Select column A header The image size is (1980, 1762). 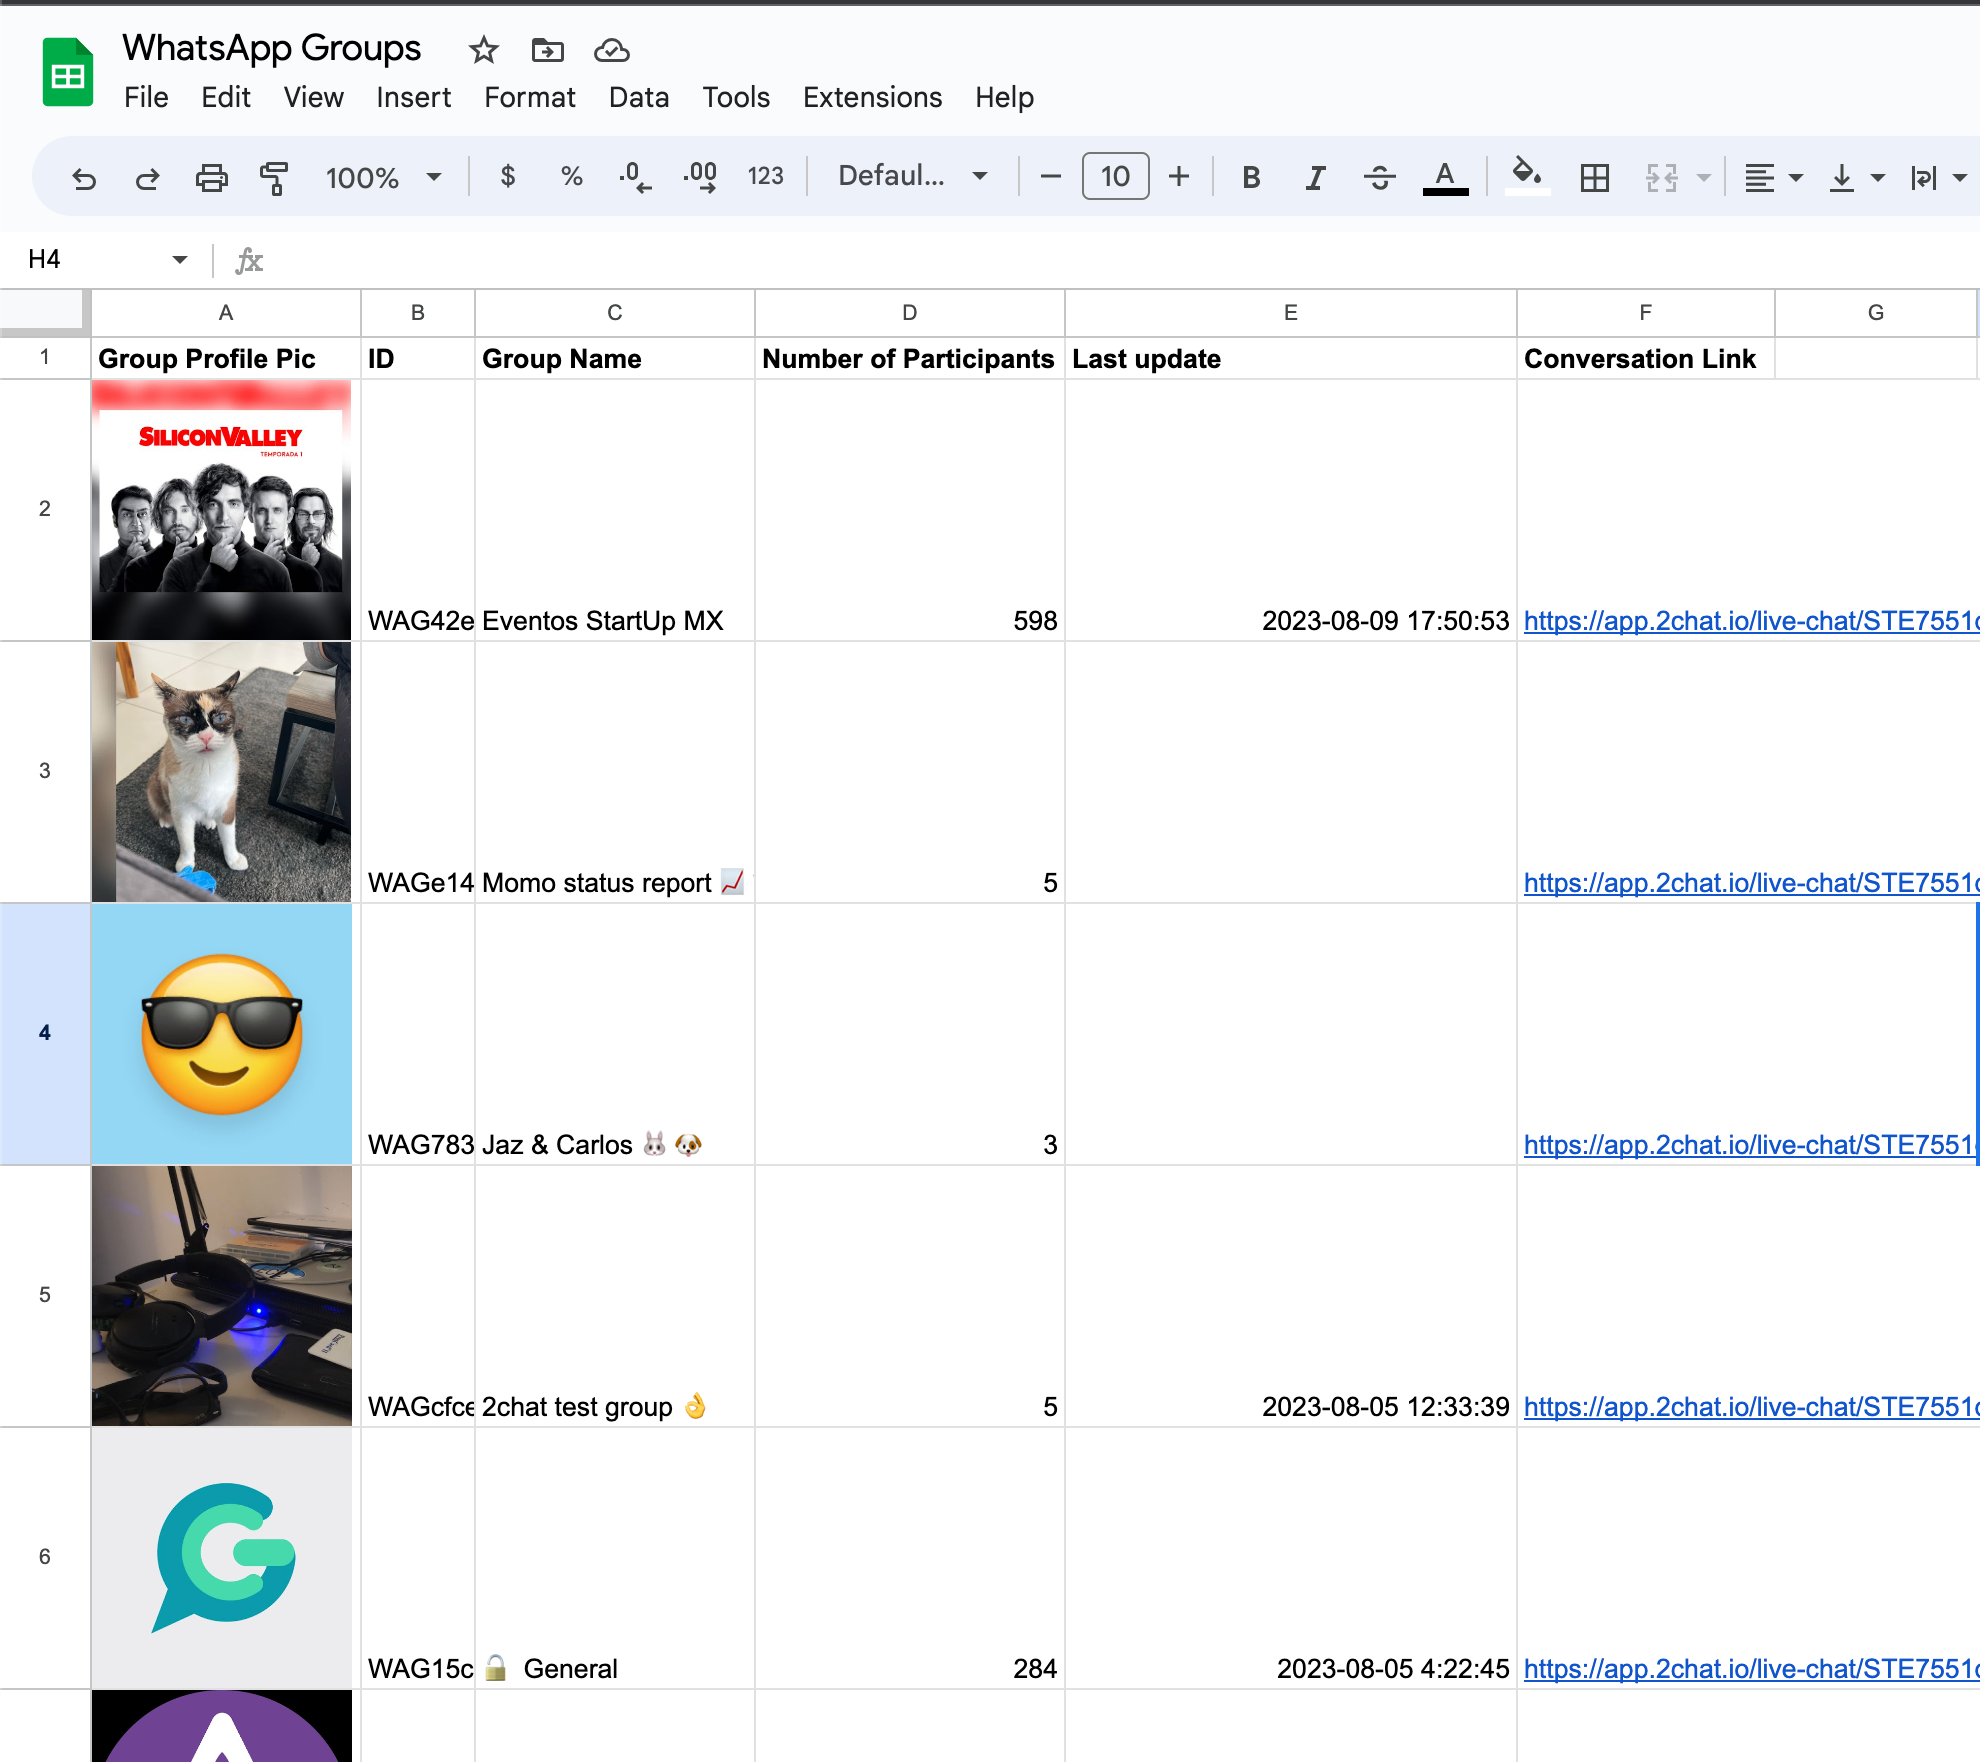(226, 313)
